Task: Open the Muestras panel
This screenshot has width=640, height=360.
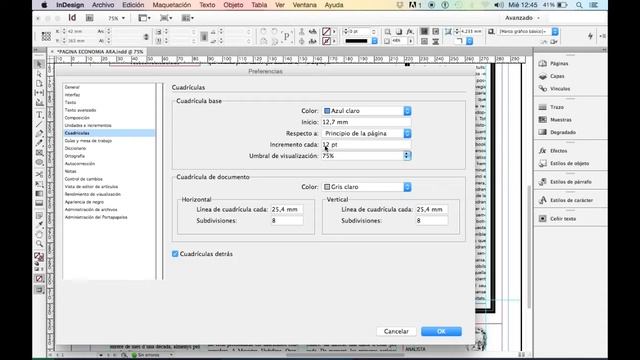Action: coord(555,120)
